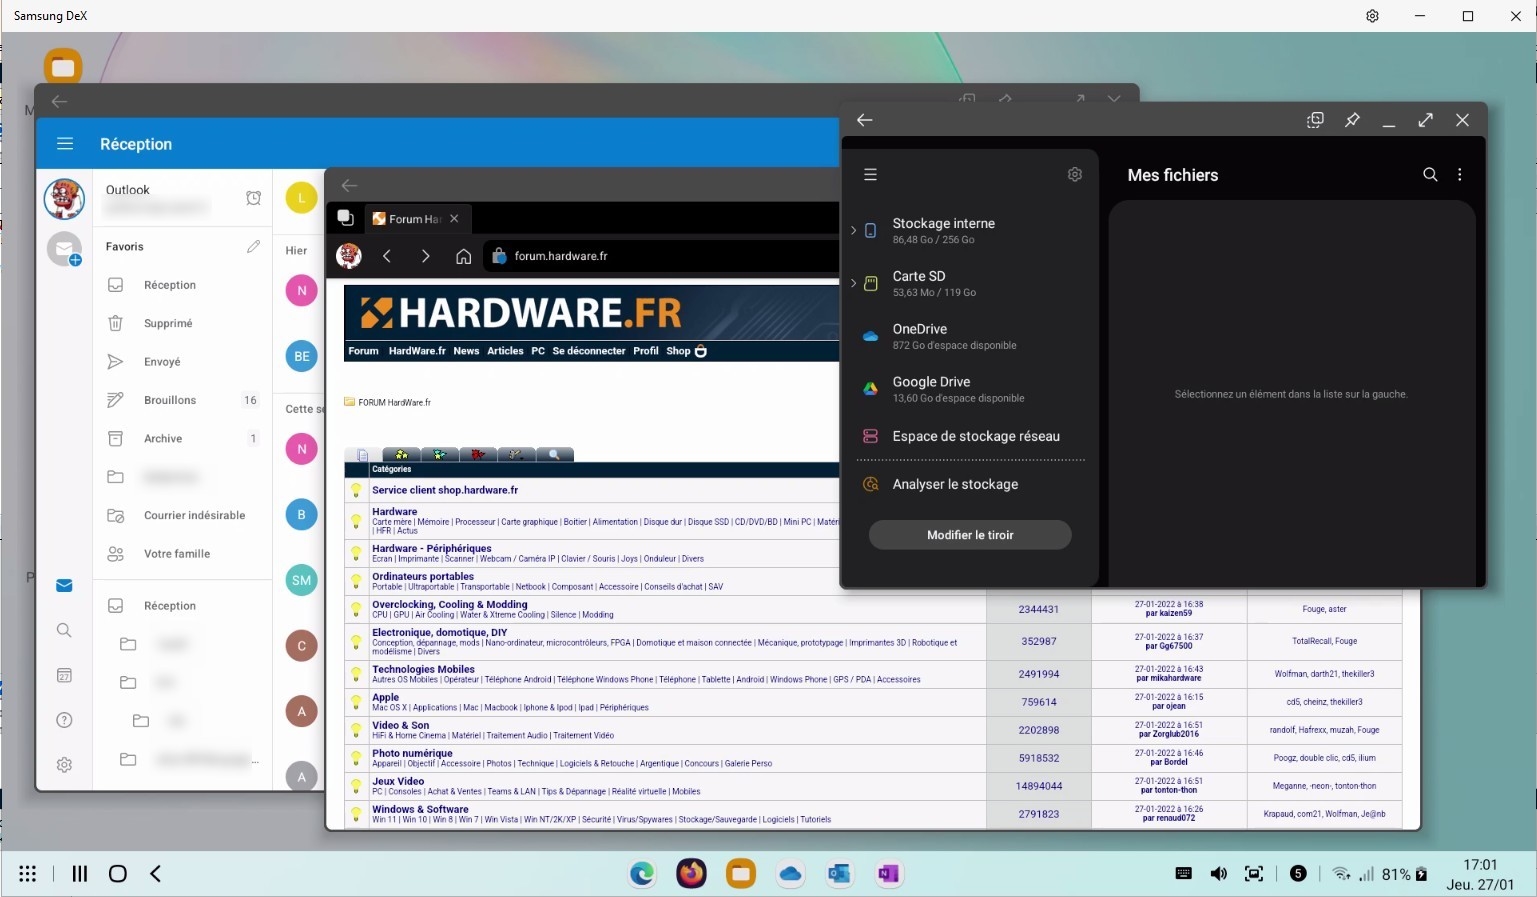This screenshot has width=1537, height=897.
Task: Switch to the Forum Hardware browser tab
Action: [x=412, y=219]
